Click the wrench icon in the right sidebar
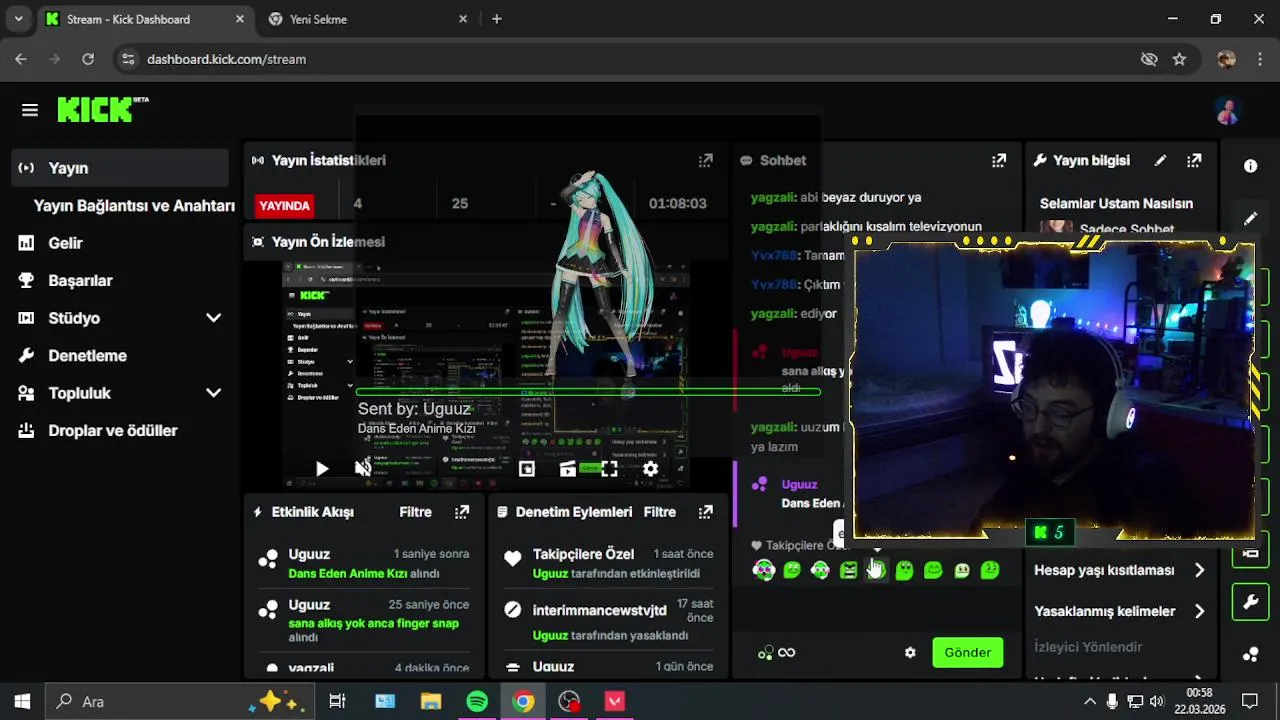The width and height of the screenshot is (1280, 720). (1250, 602)
